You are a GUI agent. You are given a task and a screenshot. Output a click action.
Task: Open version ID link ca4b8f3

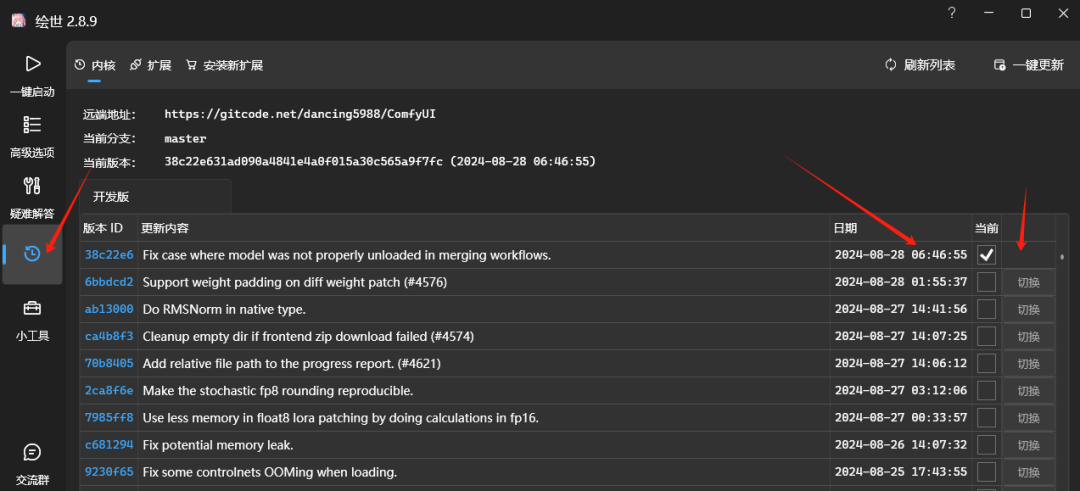tap(109, 336)
